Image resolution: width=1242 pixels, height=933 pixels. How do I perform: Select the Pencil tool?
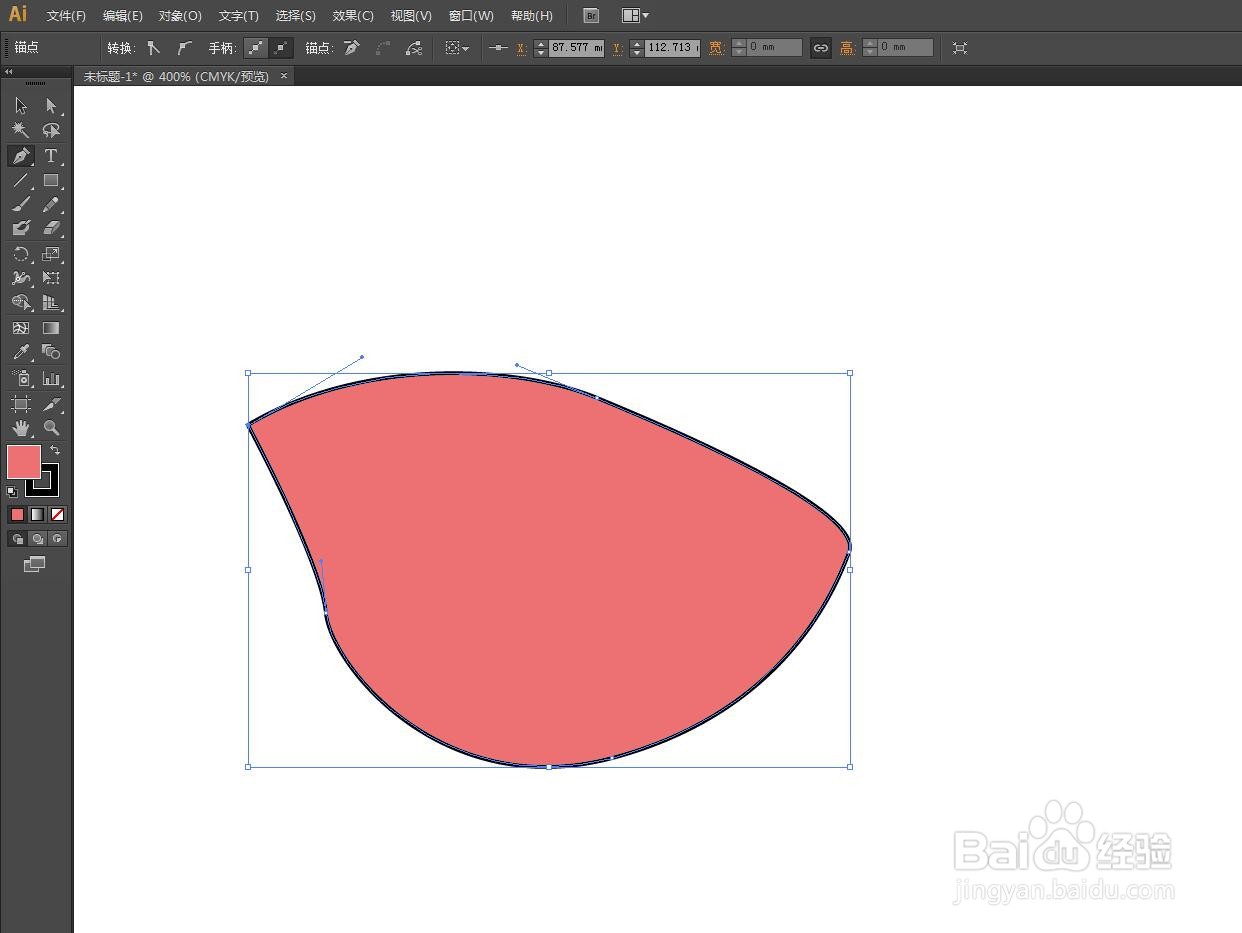(51, 205)
